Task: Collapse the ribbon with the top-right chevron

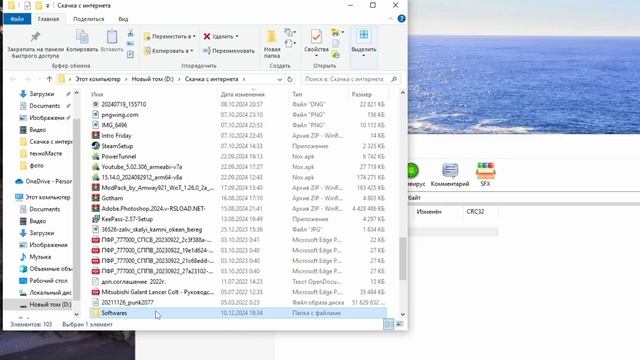Action: (x=391, y=19)
